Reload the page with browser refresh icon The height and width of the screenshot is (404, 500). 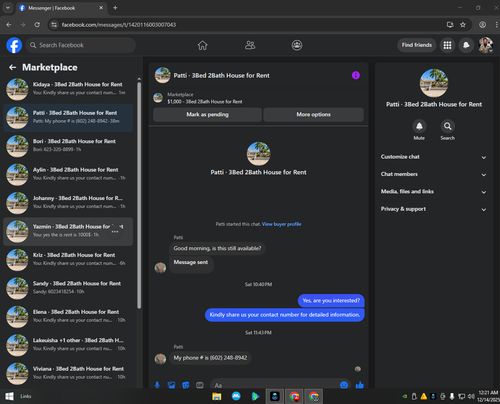point(37,25)
